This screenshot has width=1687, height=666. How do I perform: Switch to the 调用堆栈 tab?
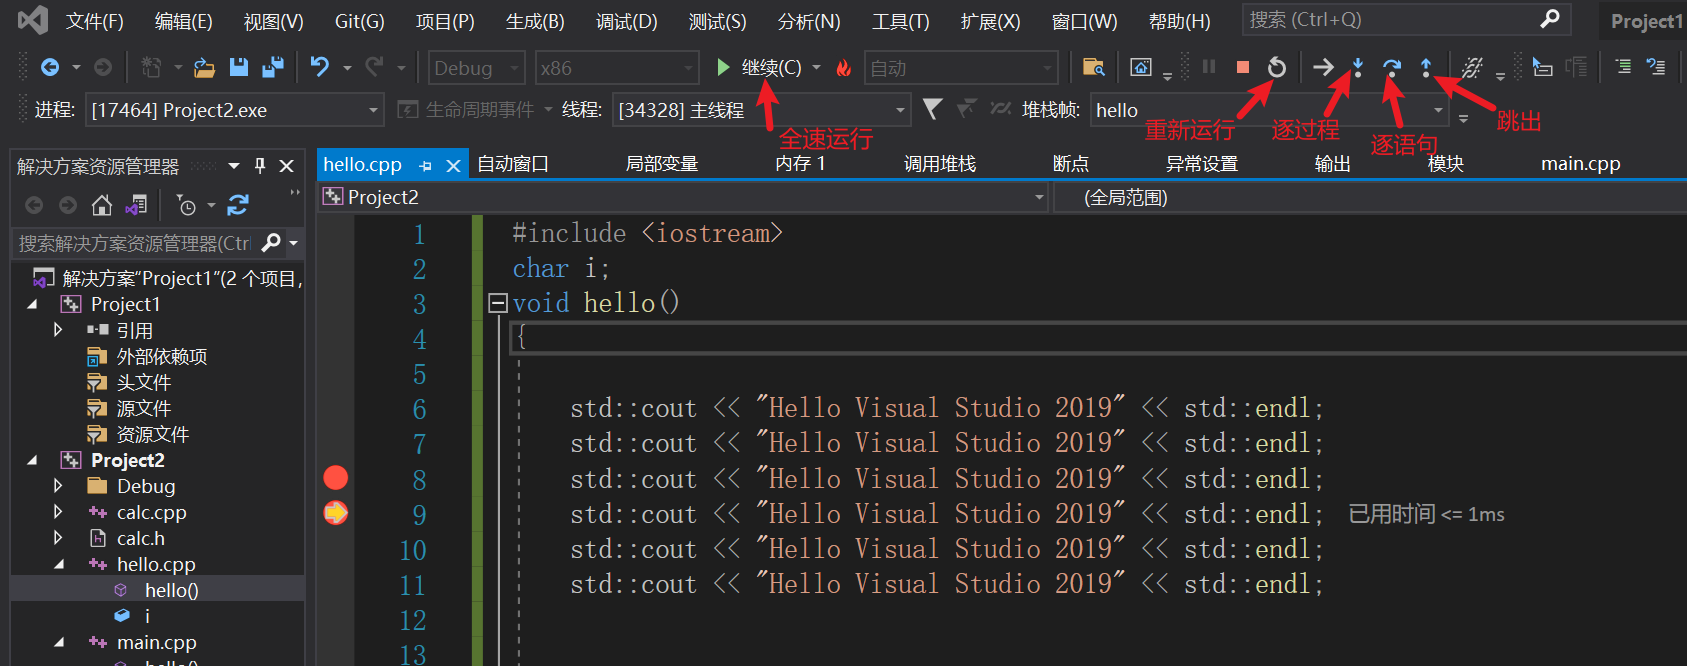(x=939, y=164)
